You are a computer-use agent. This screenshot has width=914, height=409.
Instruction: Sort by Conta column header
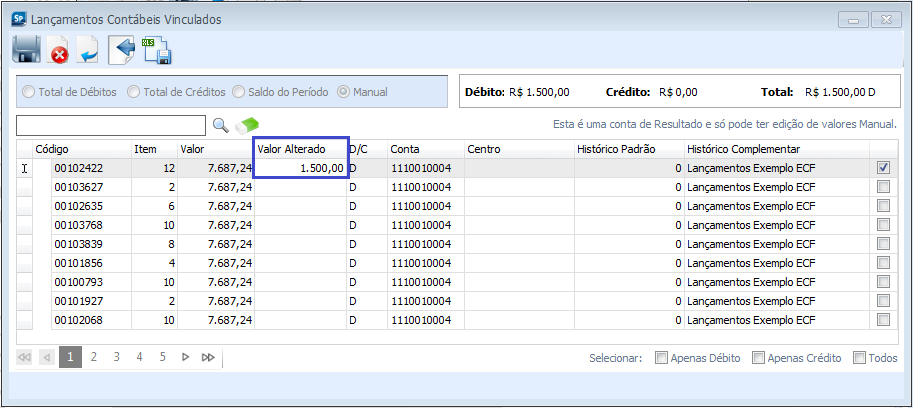[426, 149]
